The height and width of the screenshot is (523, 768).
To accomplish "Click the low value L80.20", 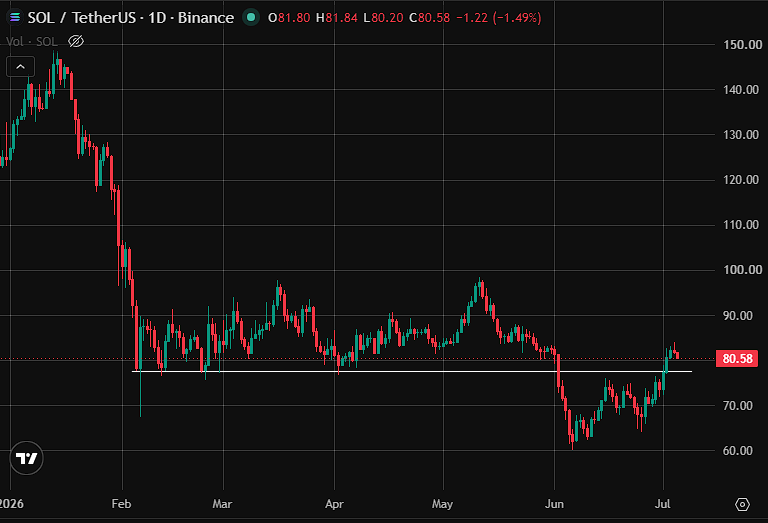I will pos(383,18).
